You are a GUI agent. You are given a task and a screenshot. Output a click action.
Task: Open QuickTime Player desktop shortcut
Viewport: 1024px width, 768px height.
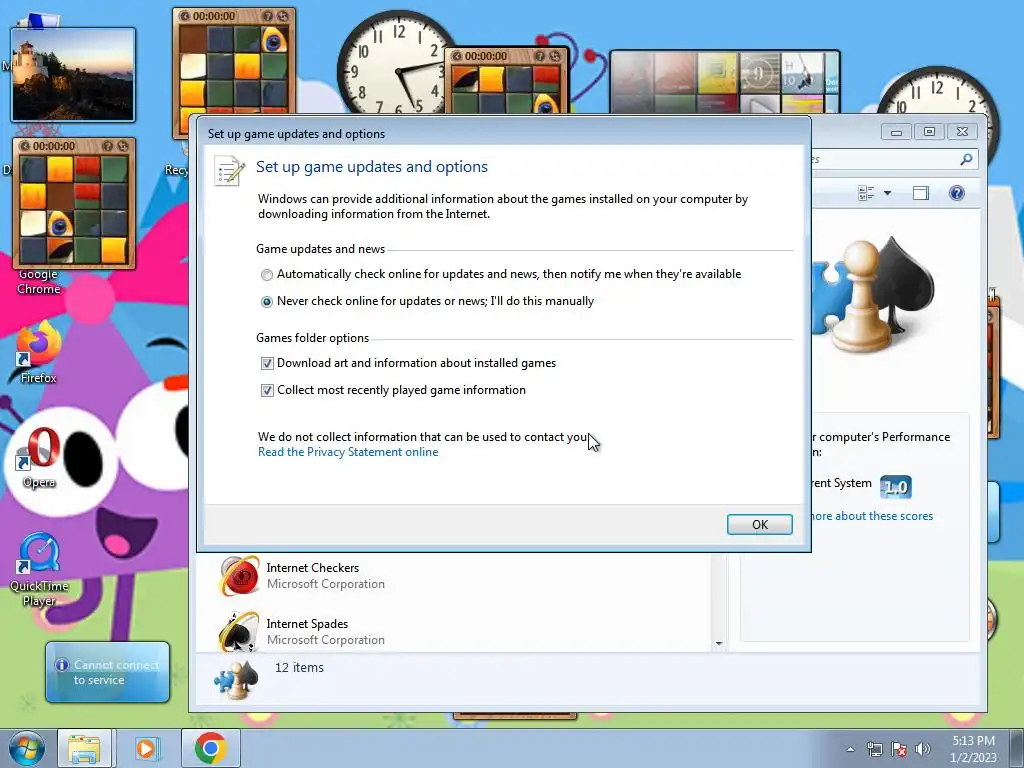click(39, 570)
